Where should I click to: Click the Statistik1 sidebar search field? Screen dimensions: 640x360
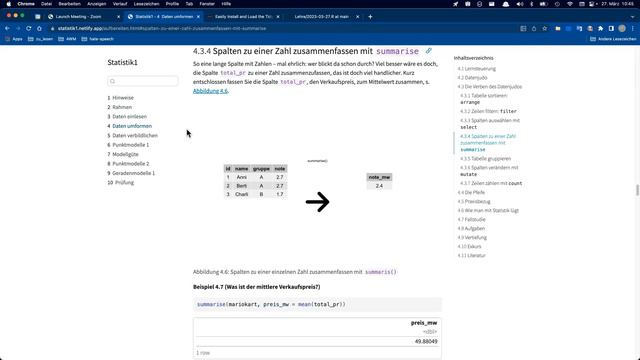pos(143,81)
